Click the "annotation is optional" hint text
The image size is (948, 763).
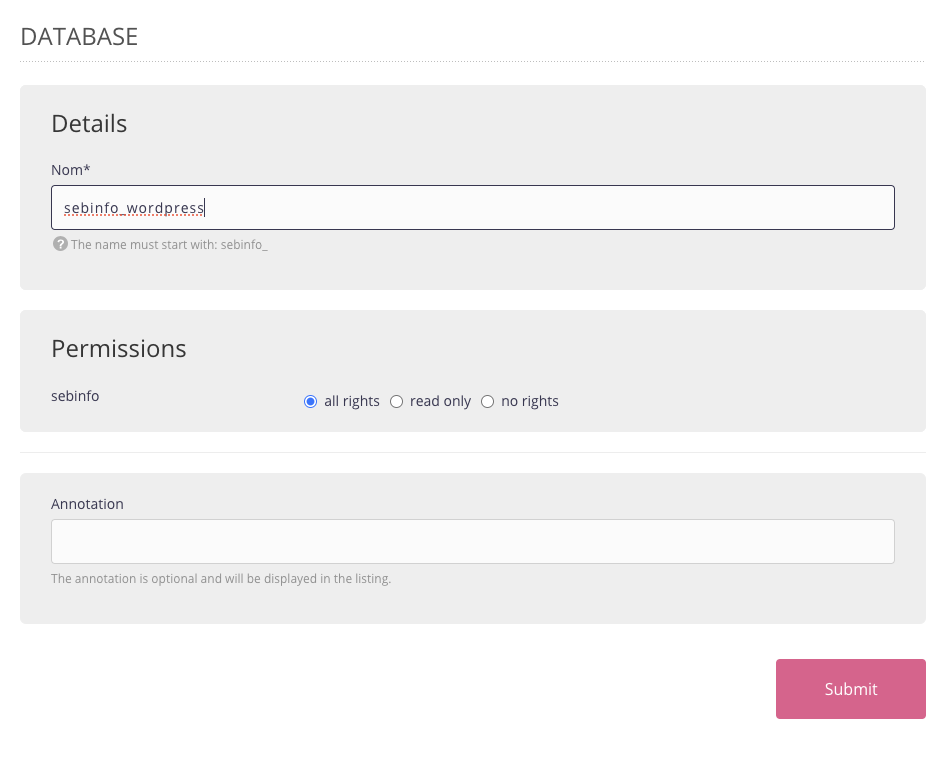click(221, 578)
